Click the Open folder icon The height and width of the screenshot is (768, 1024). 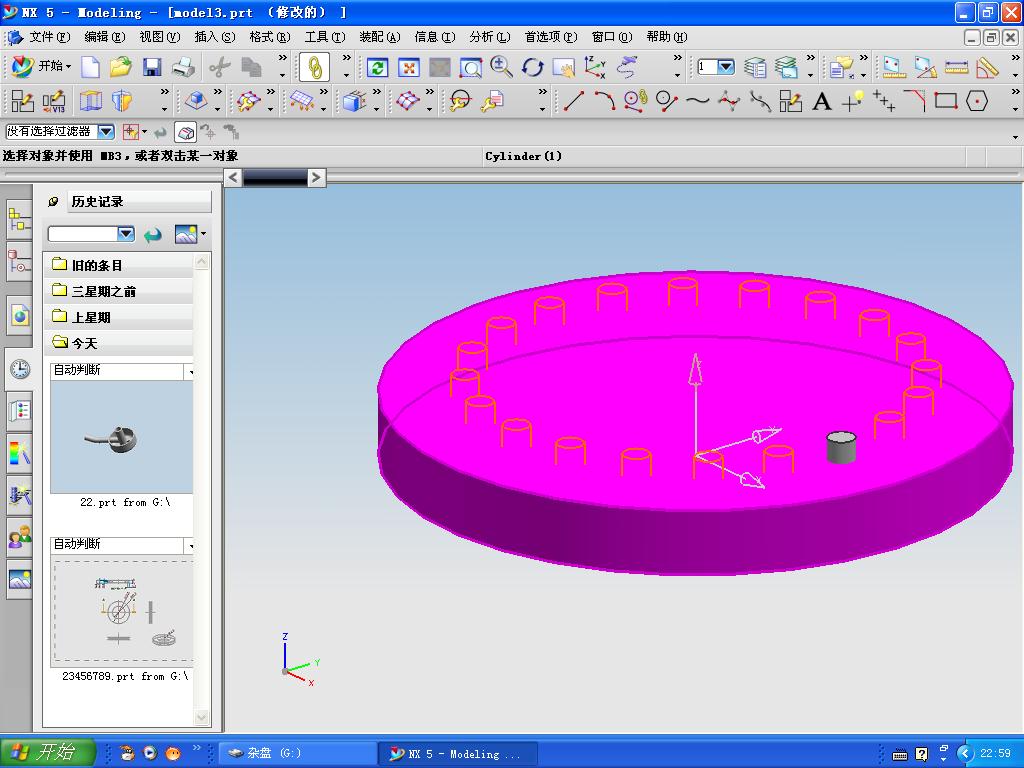(x=121, y=67)
